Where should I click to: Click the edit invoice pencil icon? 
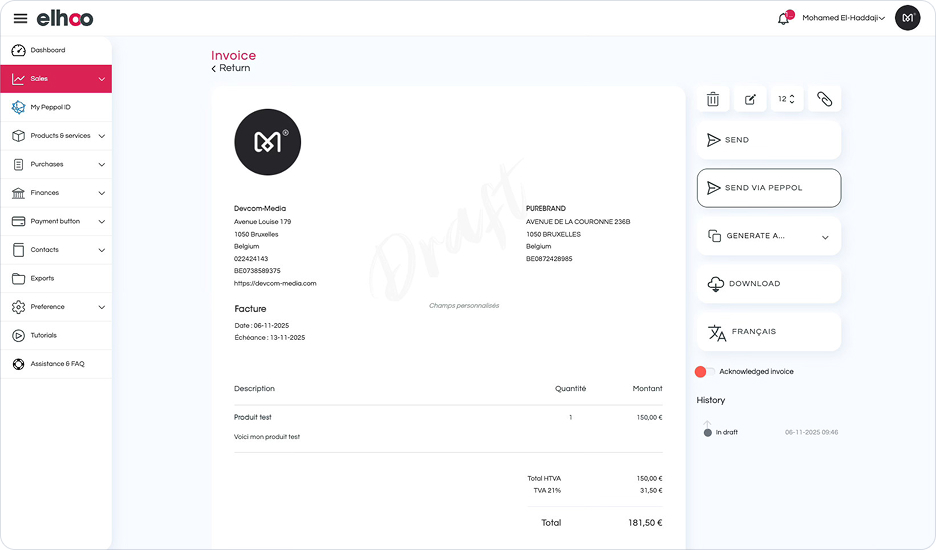[750, 99]
